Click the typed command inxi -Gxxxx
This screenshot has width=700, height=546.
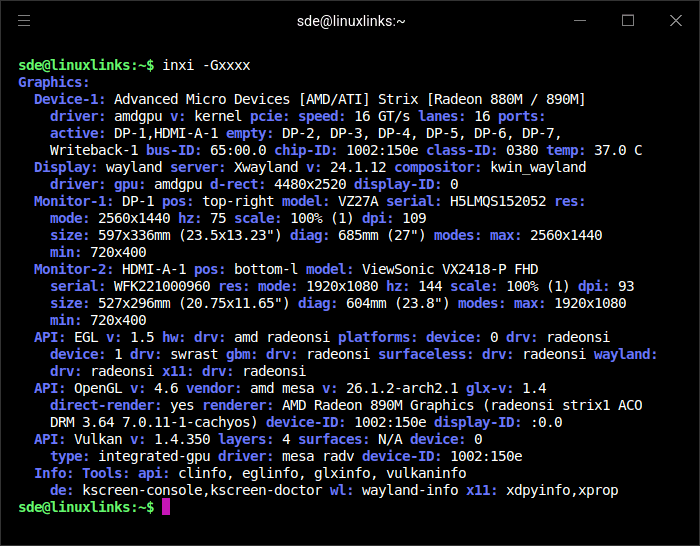[x=206, y=65]
